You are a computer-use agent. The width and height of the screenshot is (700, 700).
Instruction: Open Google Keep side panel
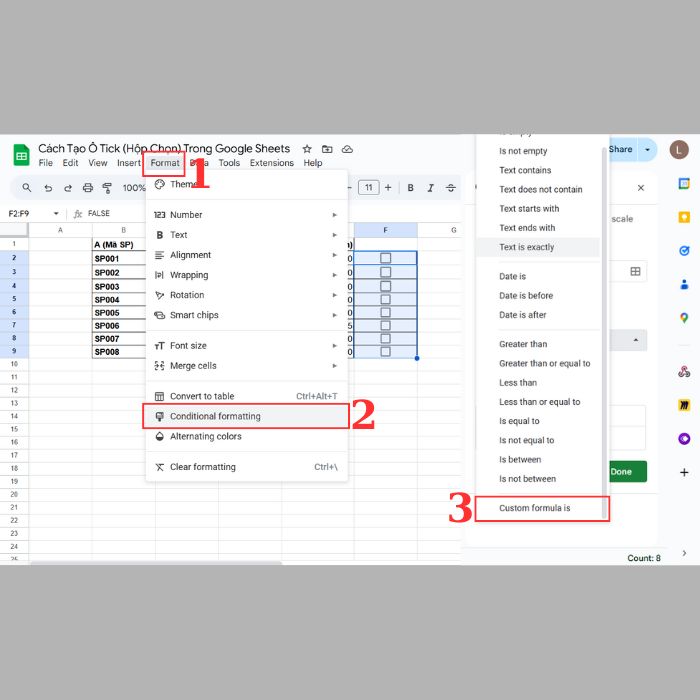pyautogui.click(x=684, y=217)
